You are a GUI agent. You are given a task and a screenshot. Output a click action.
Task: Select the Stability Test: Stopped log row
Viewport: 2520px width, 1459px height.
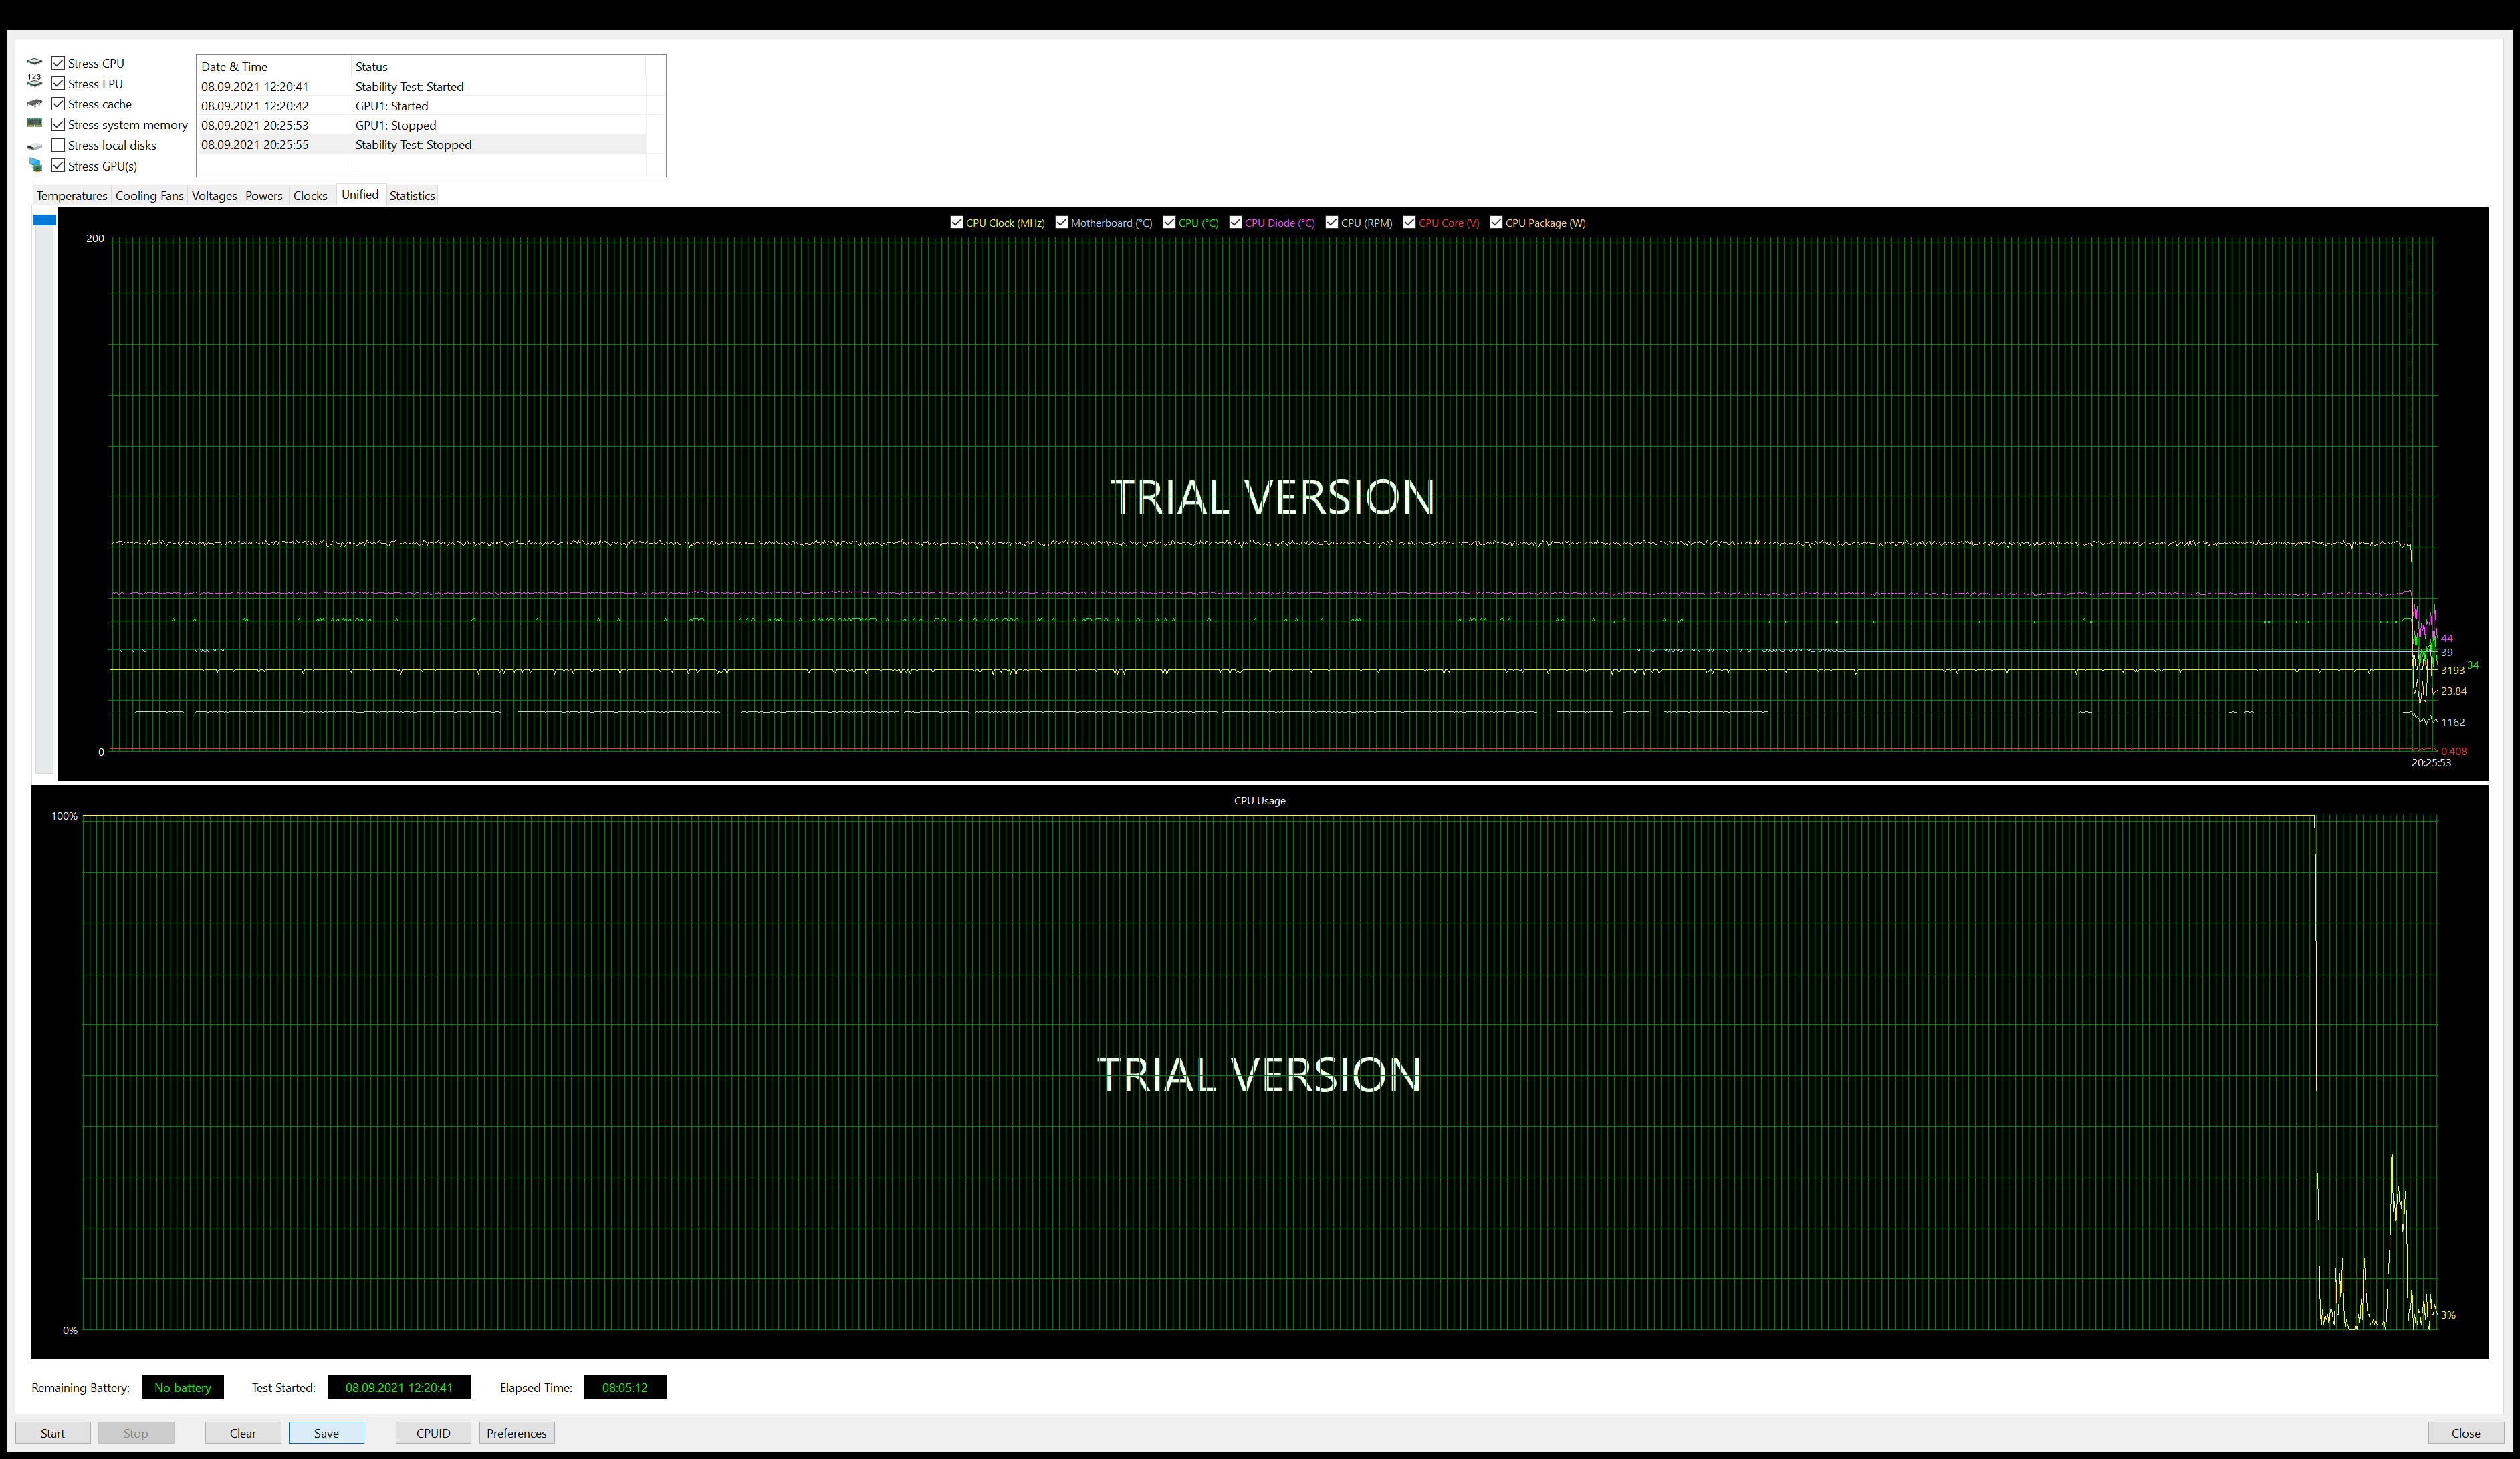413,144
